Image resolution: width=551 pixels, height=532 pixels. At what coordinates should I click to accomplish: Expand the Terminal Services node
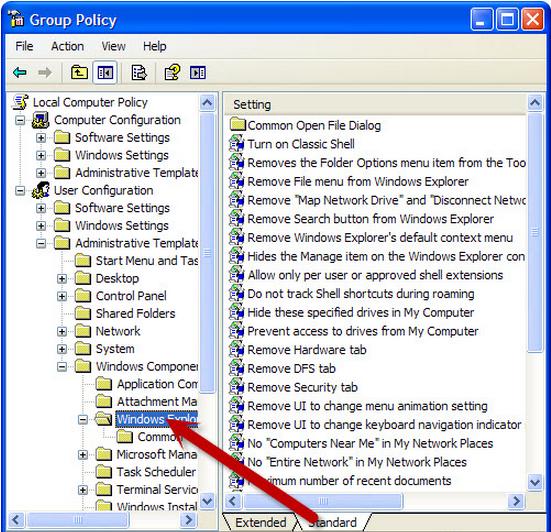(83, 490)
